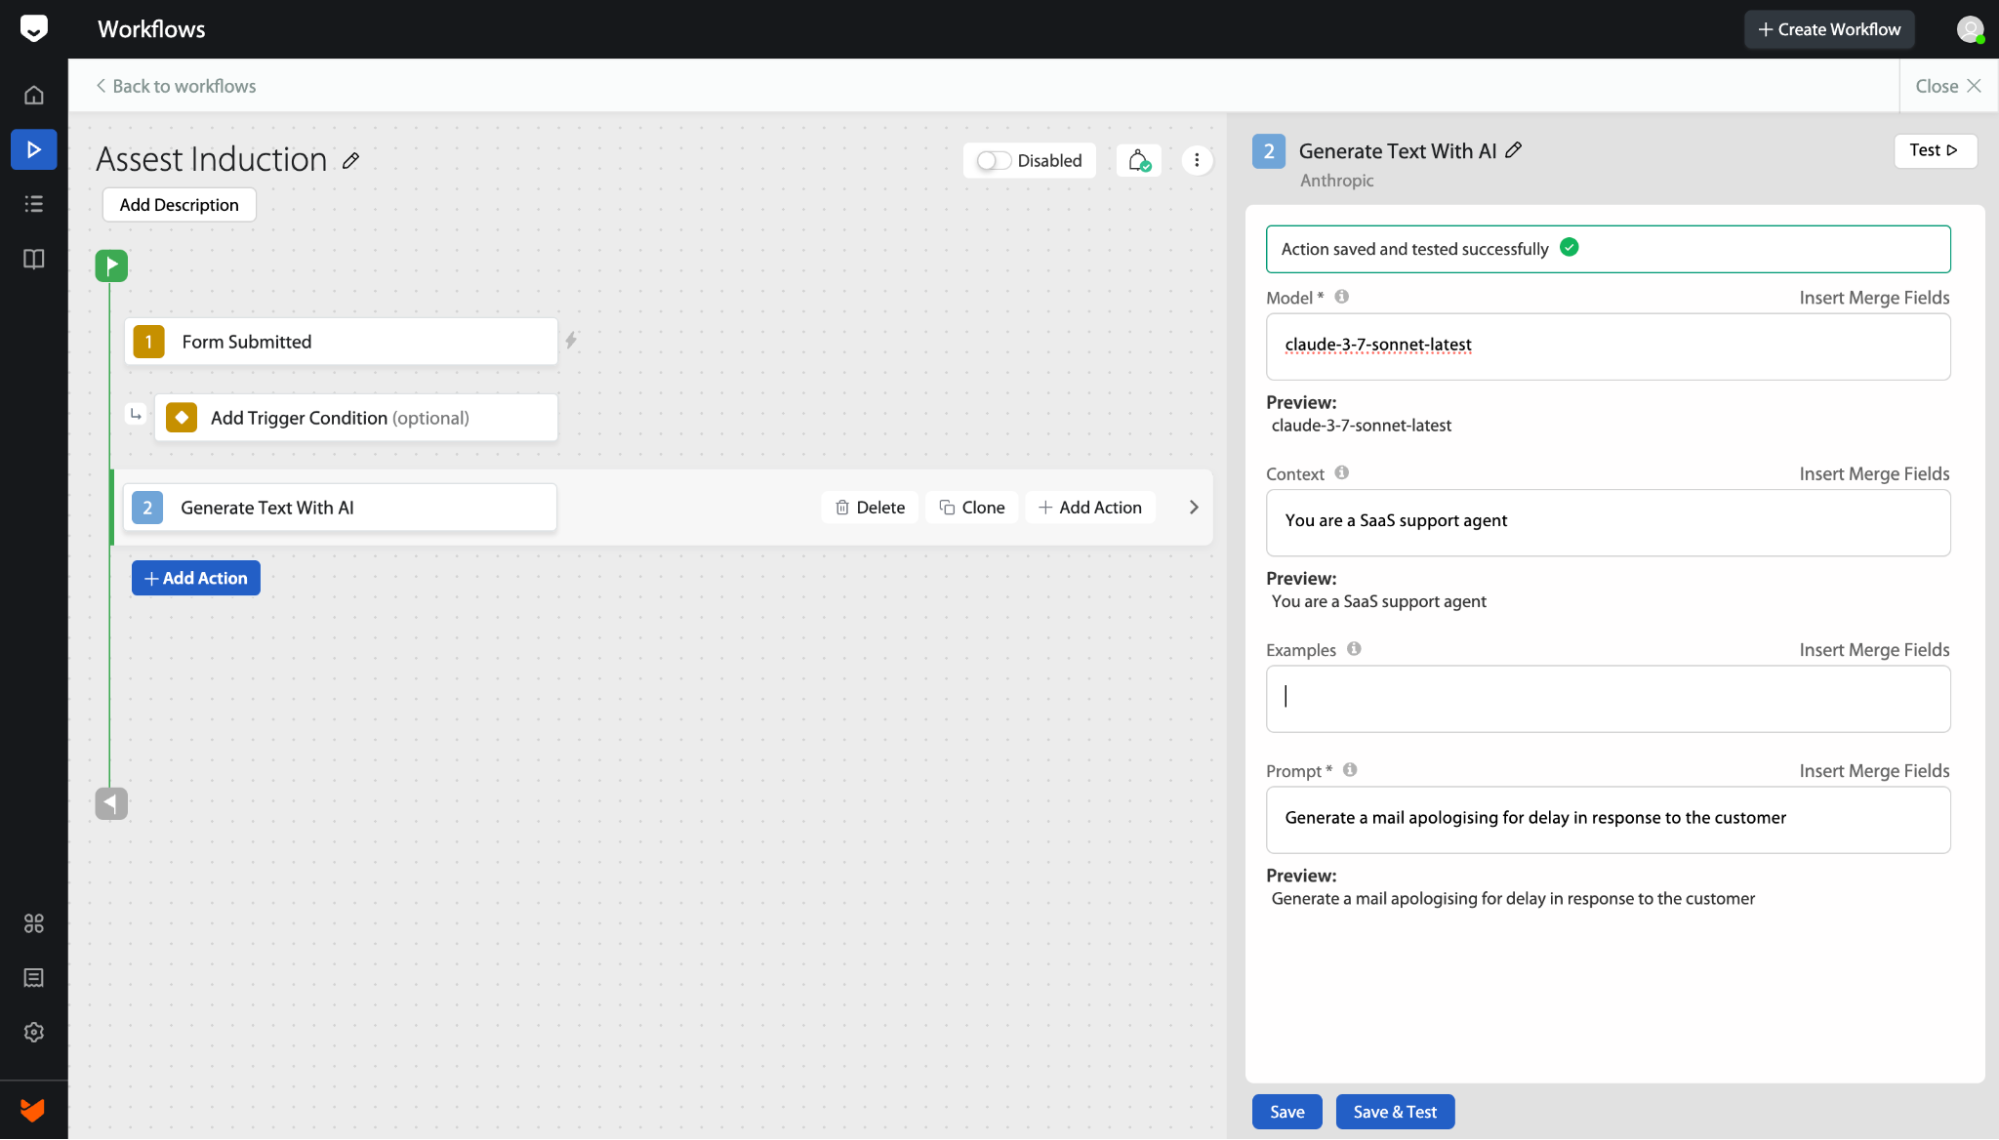Image resolution: width=1999 pixels, height=1140 pixels.
Task: Close the action side panel
Action: point(1948,86)
